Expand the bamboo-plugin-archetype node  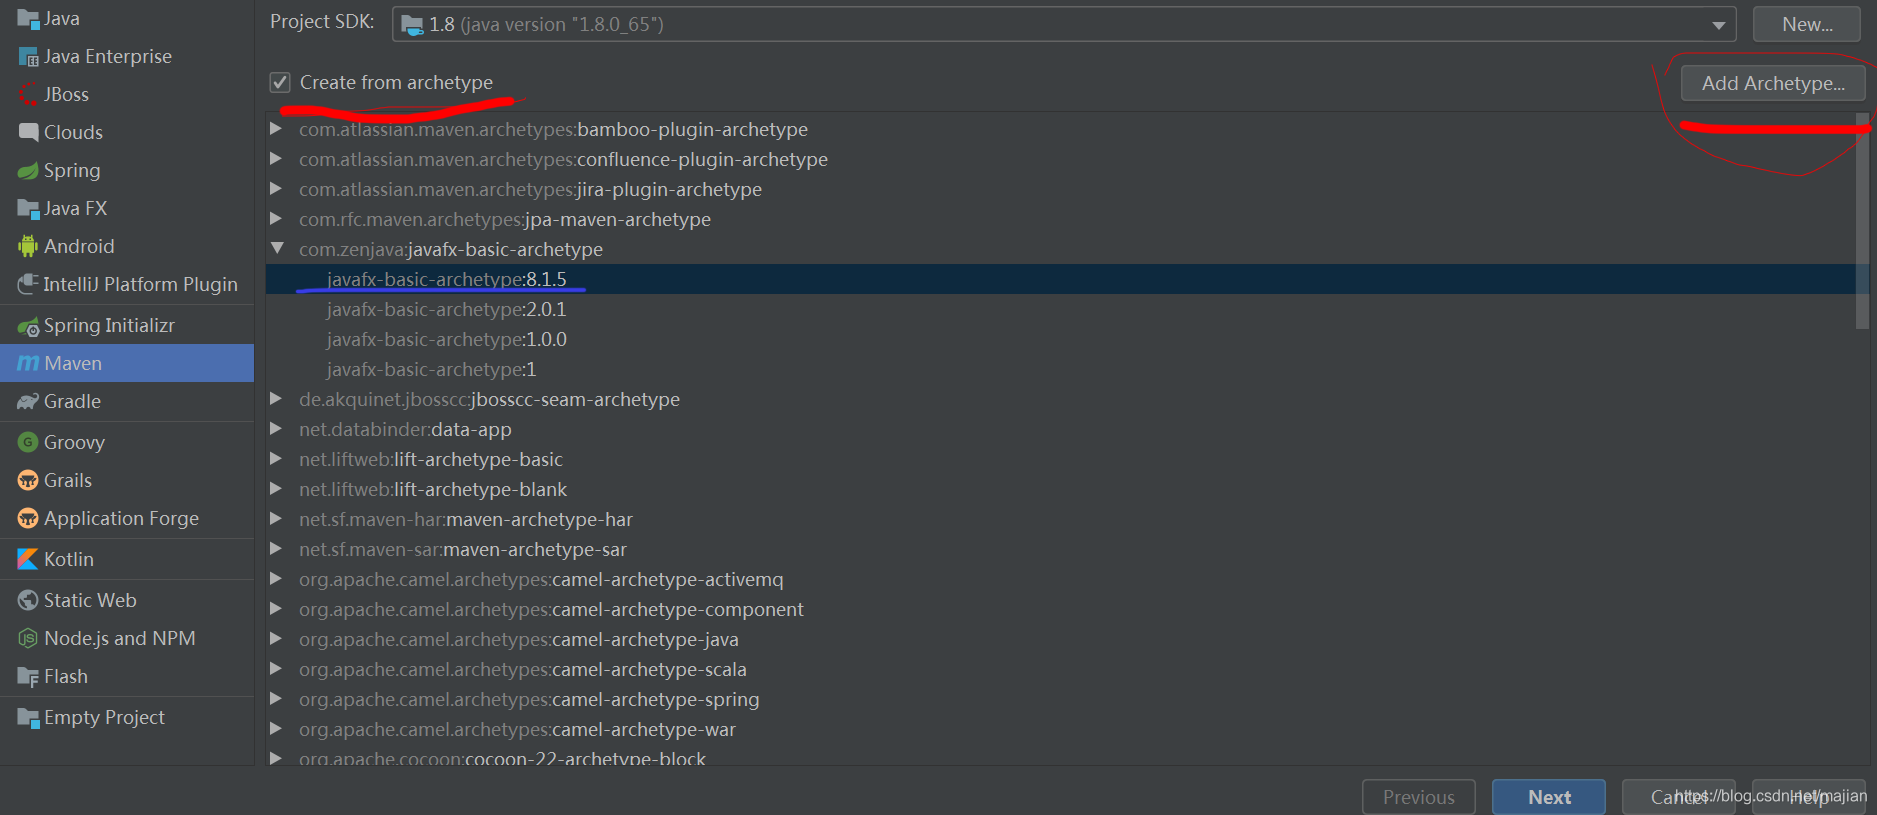pyautogui.click(x=276, y=129)
